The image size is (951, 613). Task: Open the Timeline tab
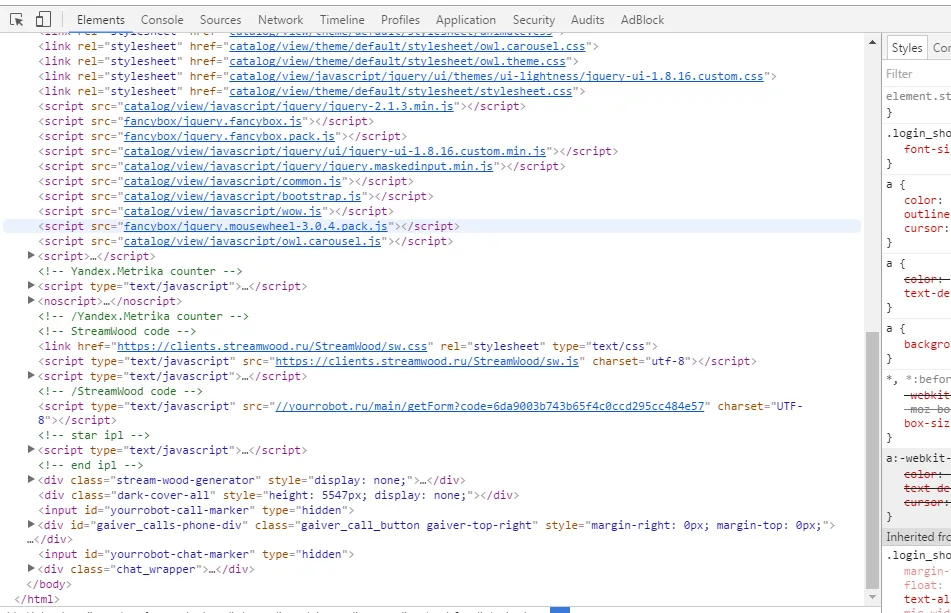tap(342, 20)
